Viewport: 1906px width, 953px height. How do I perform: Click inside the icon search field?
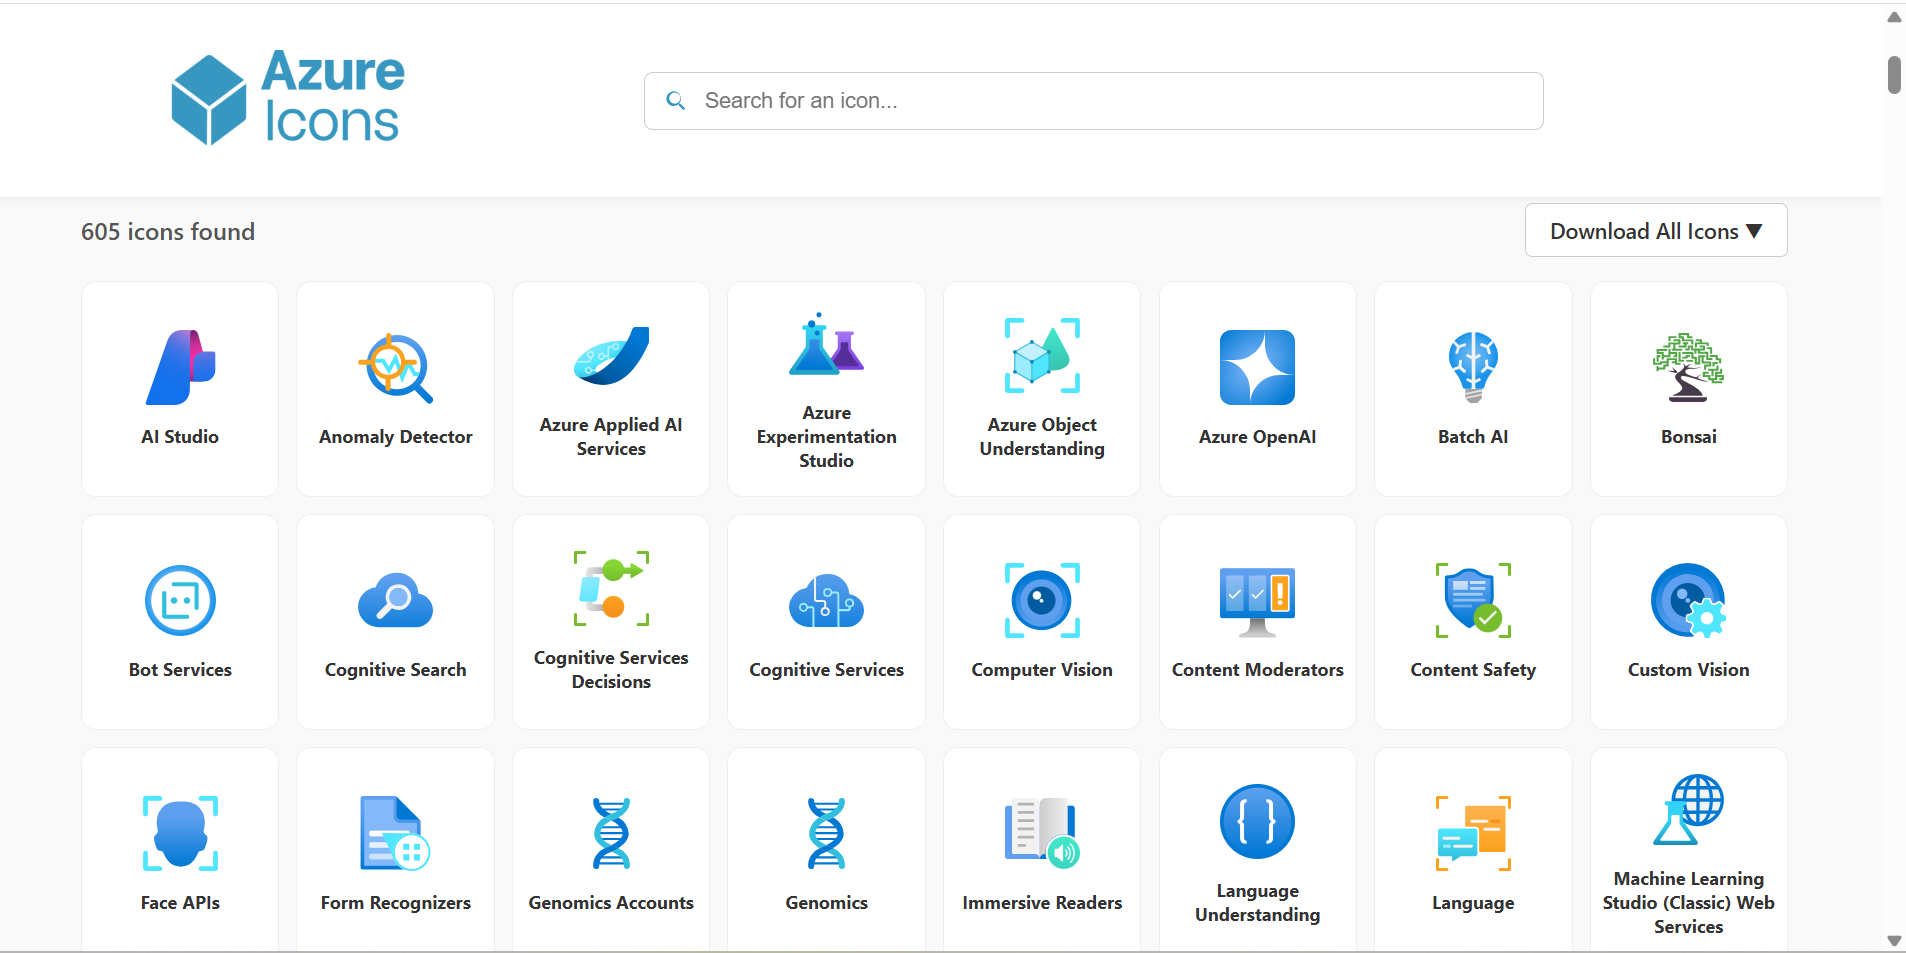pos(1092,100)
